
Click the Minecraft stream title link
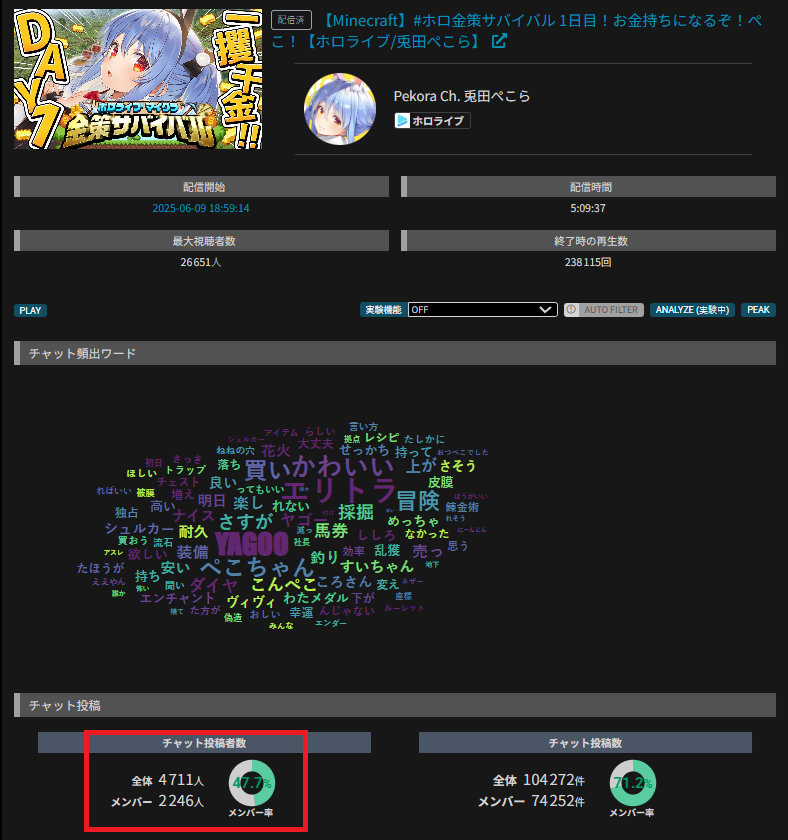click(516, 31)
